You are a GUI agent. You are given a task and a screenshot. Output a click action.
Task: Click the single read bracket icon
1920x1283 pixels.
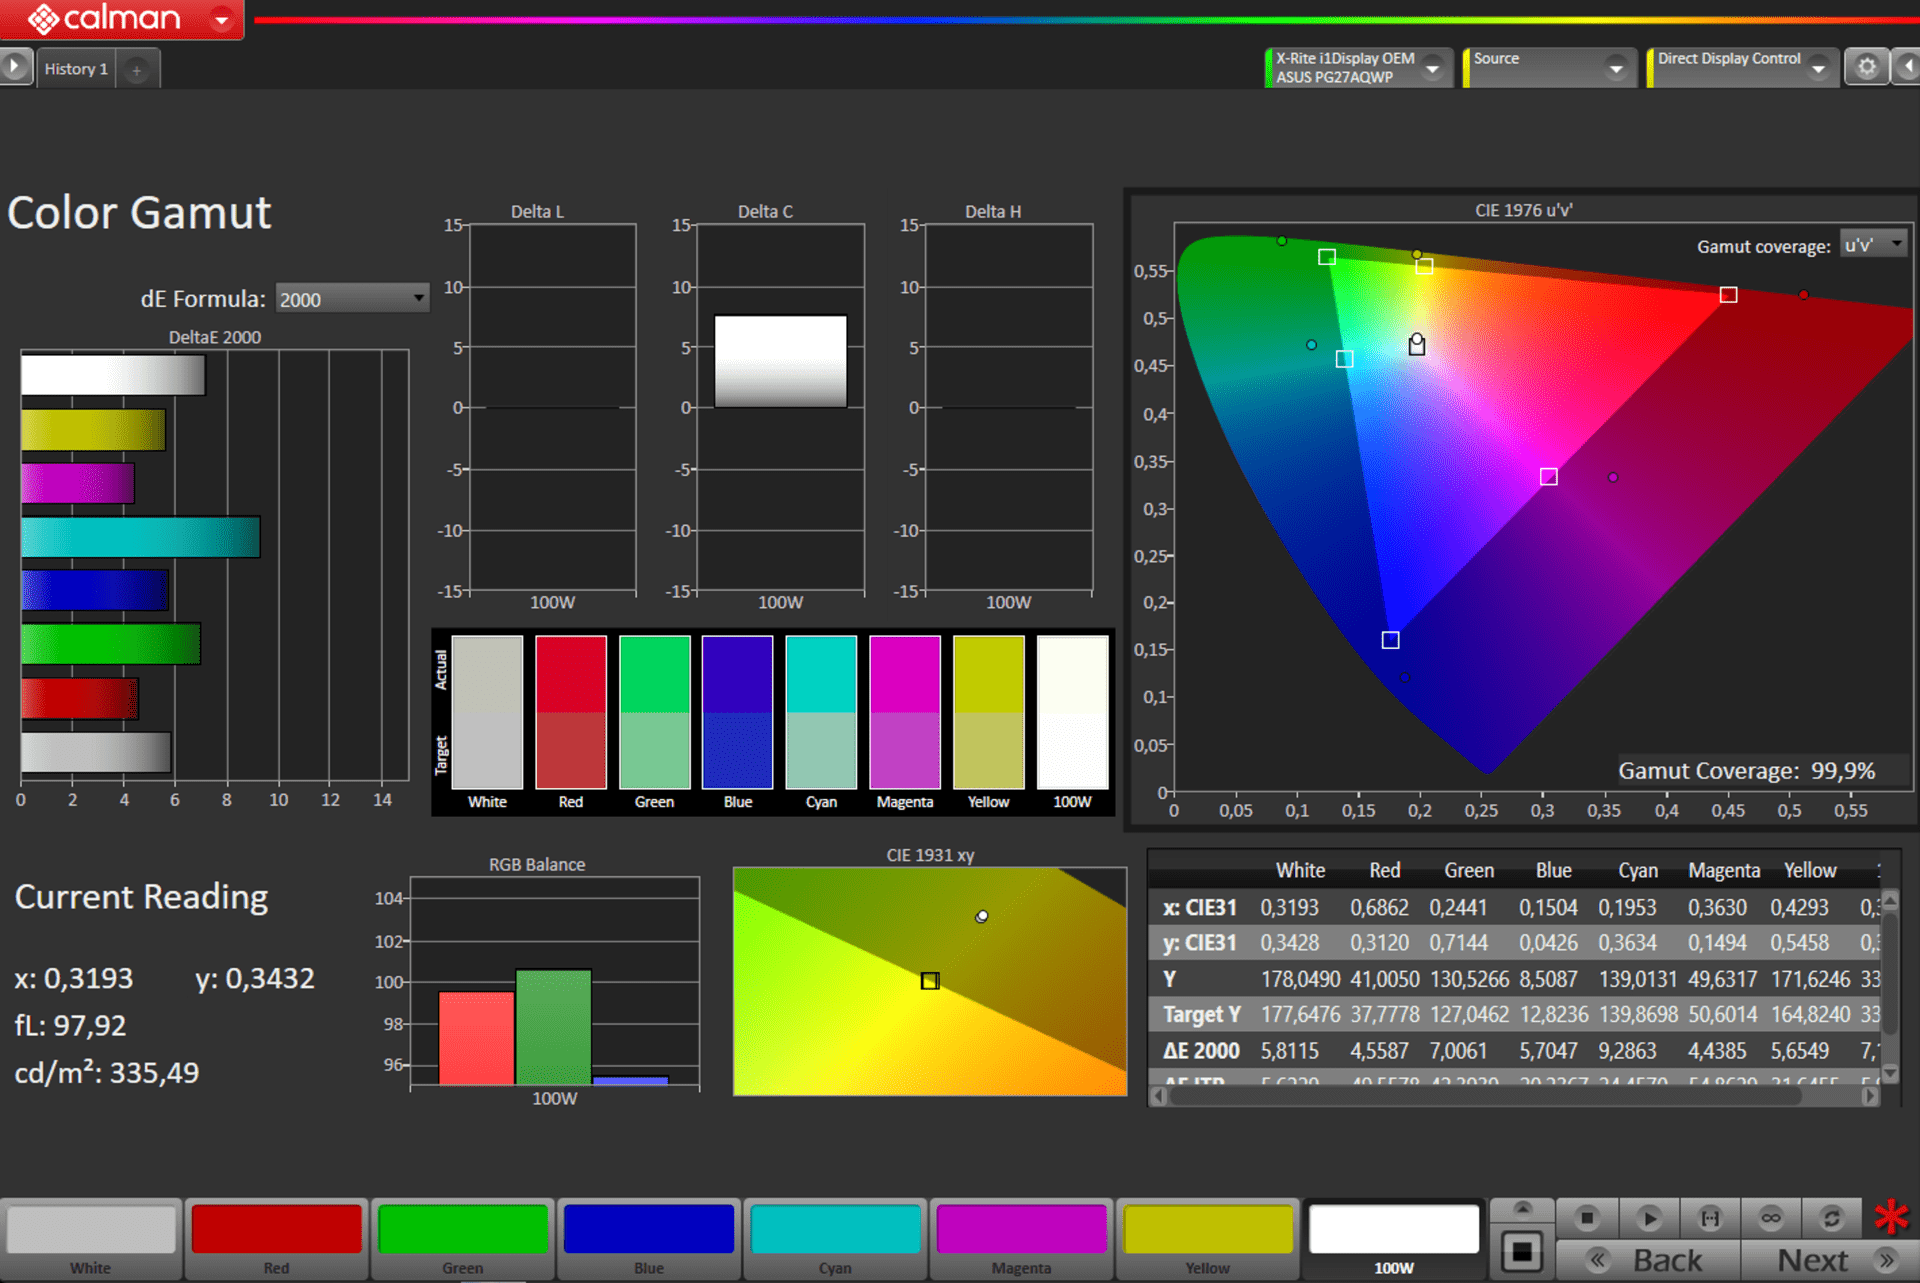click(x=1710, y=1217)
